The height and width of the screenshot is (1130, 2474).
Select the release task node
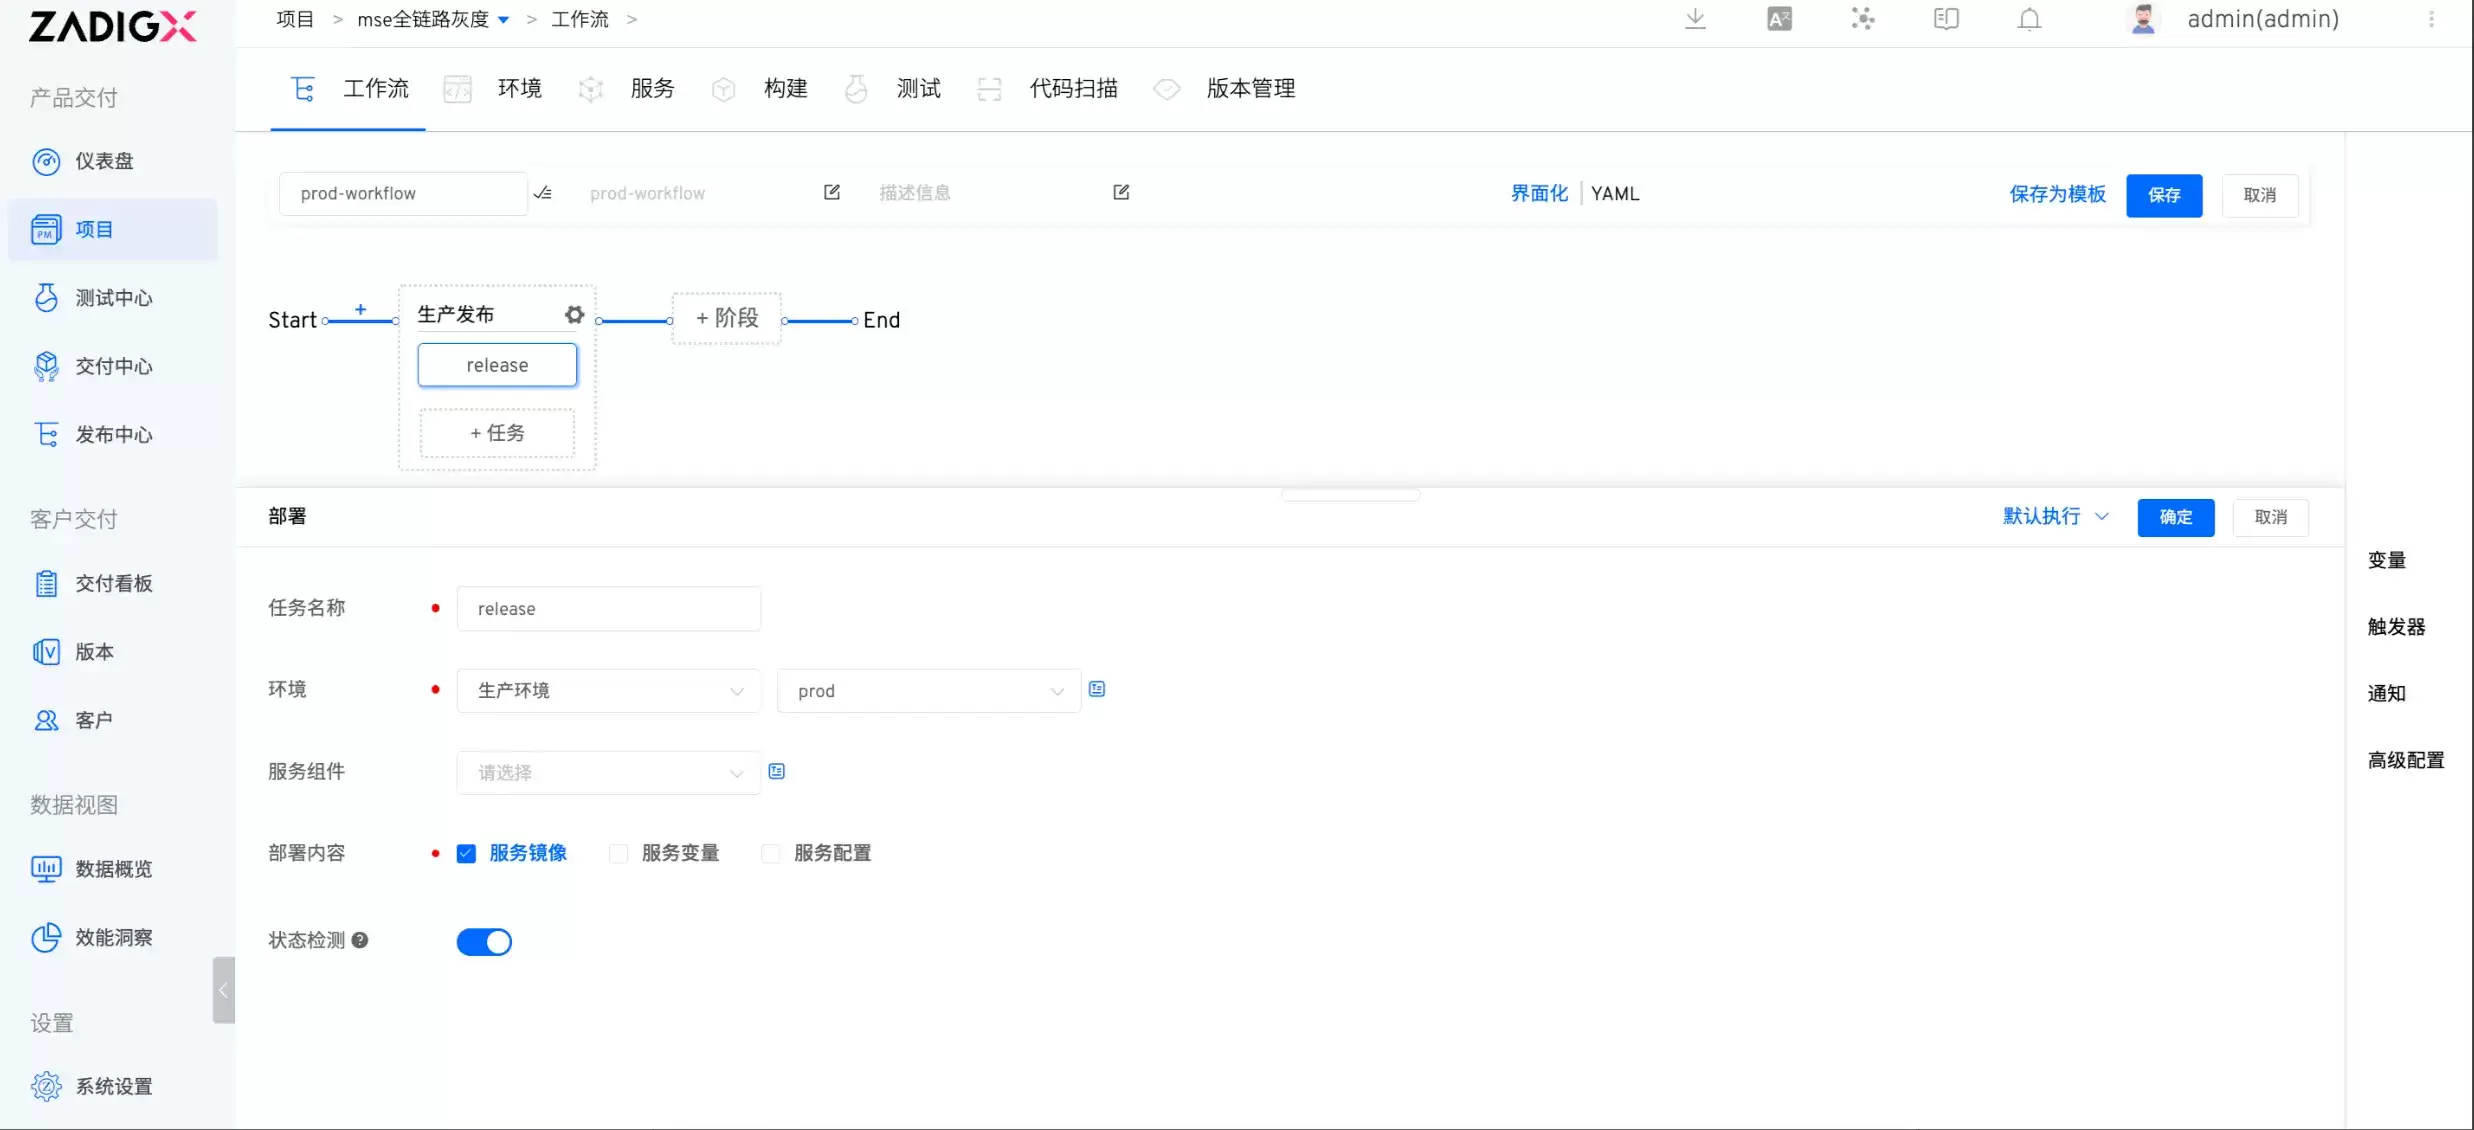coord(497,365)
